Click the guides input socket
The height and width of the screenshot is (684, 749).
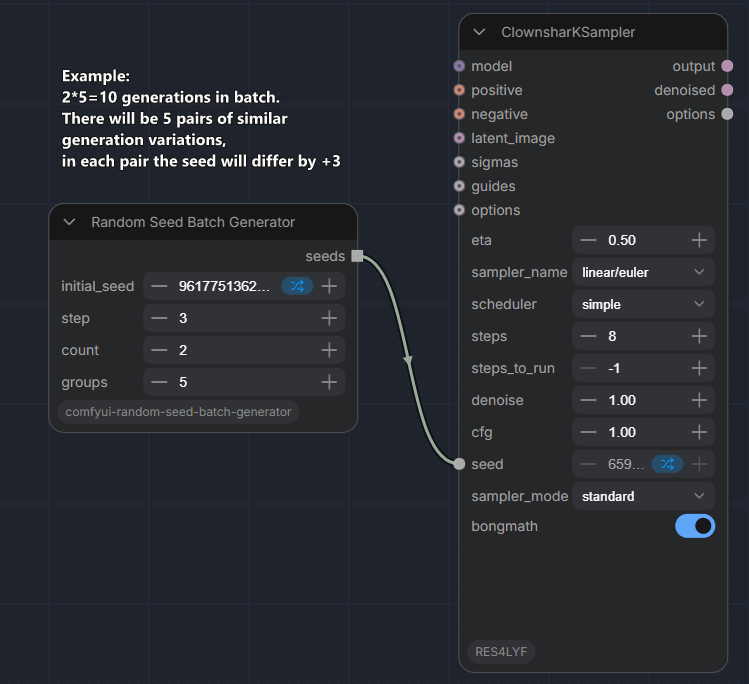(x=459, y=186)
